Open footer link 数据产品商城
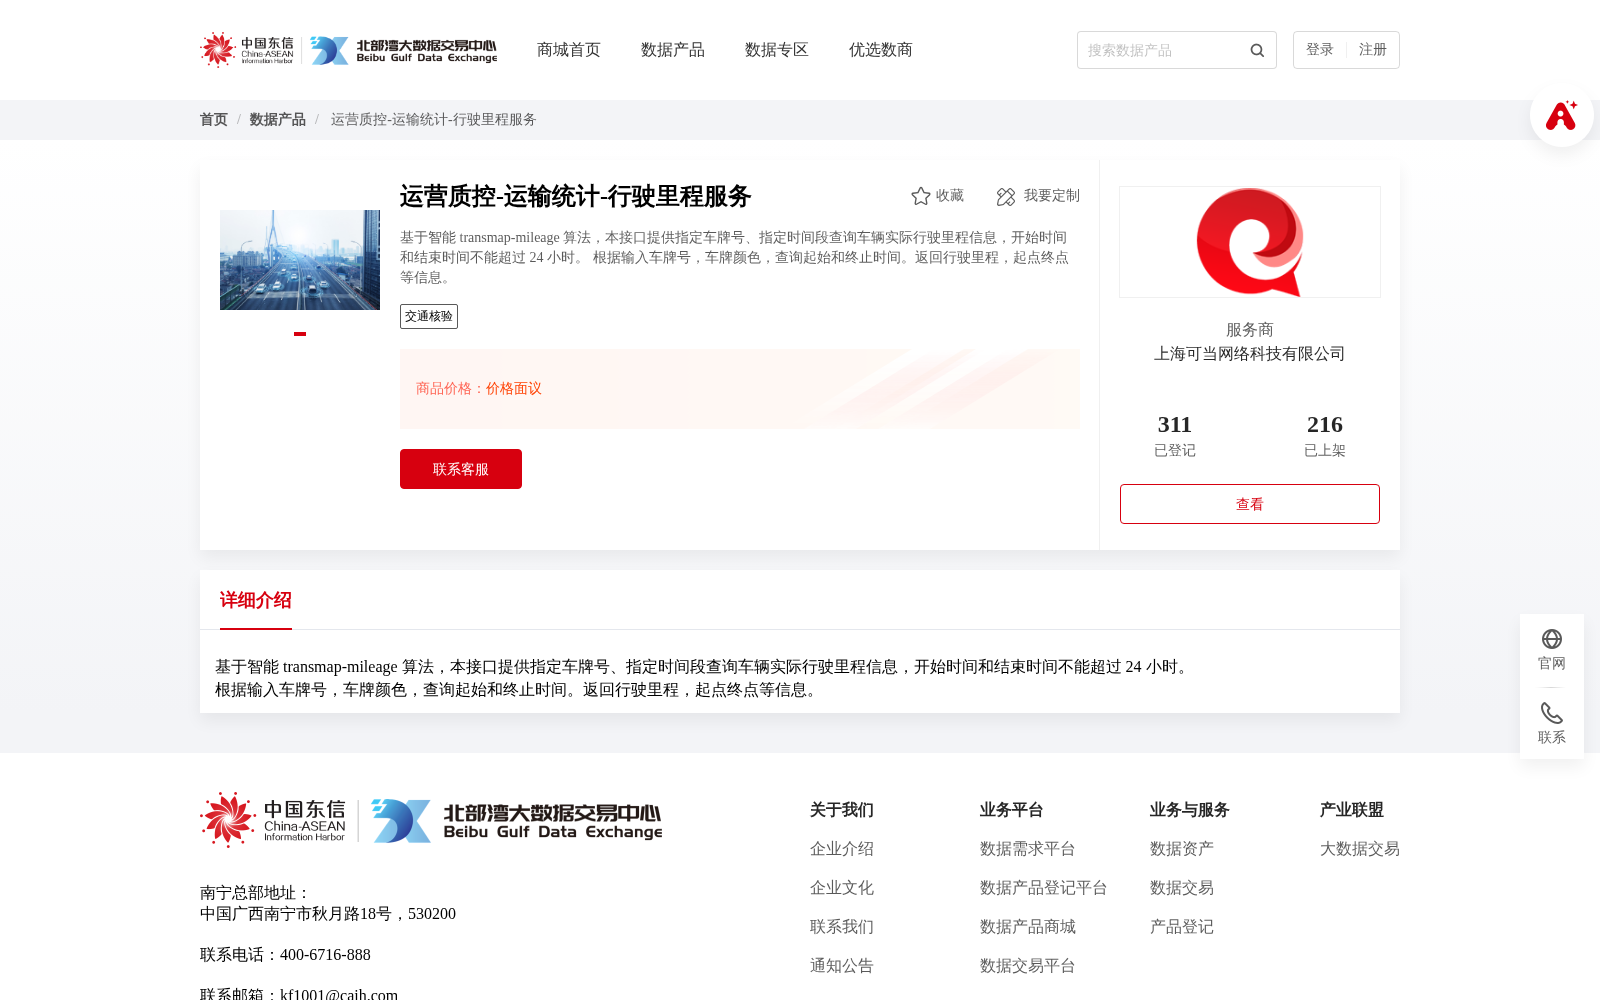Image resolution: width=1600 pixels, height=1000 pixels. [1028, 927]
